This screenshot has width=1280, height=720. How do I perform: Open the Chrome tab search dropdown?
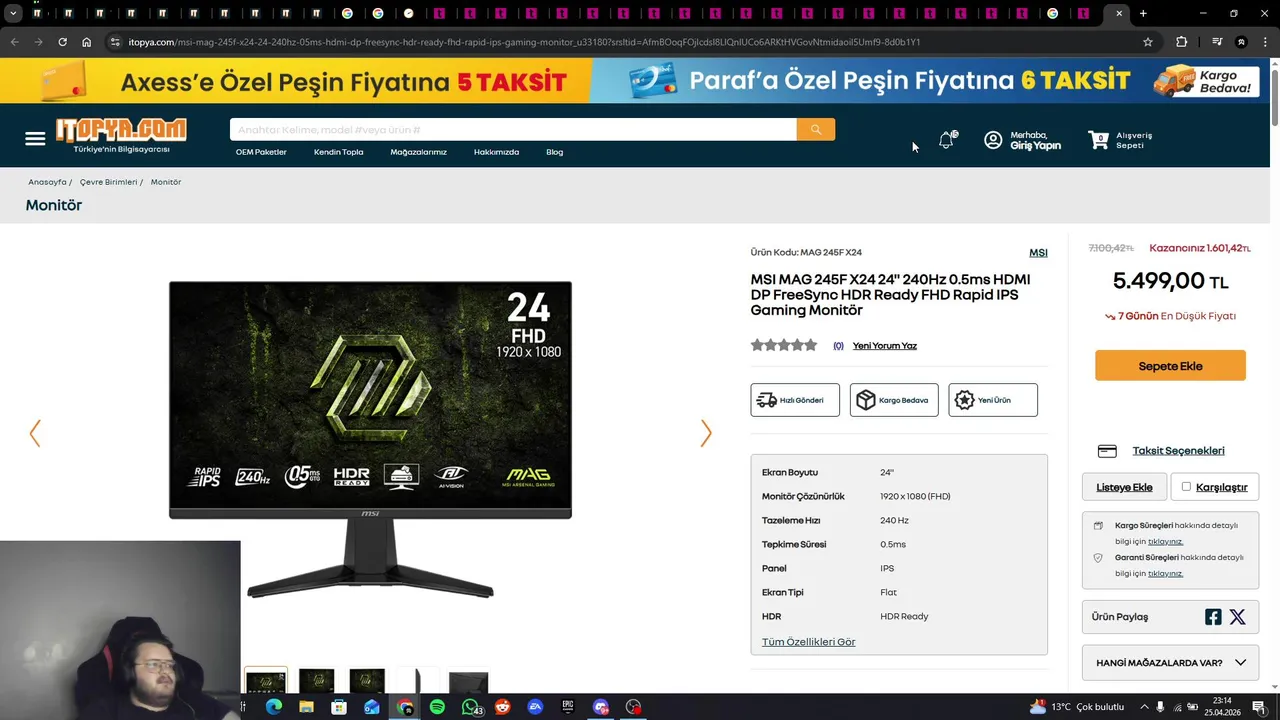13,13
